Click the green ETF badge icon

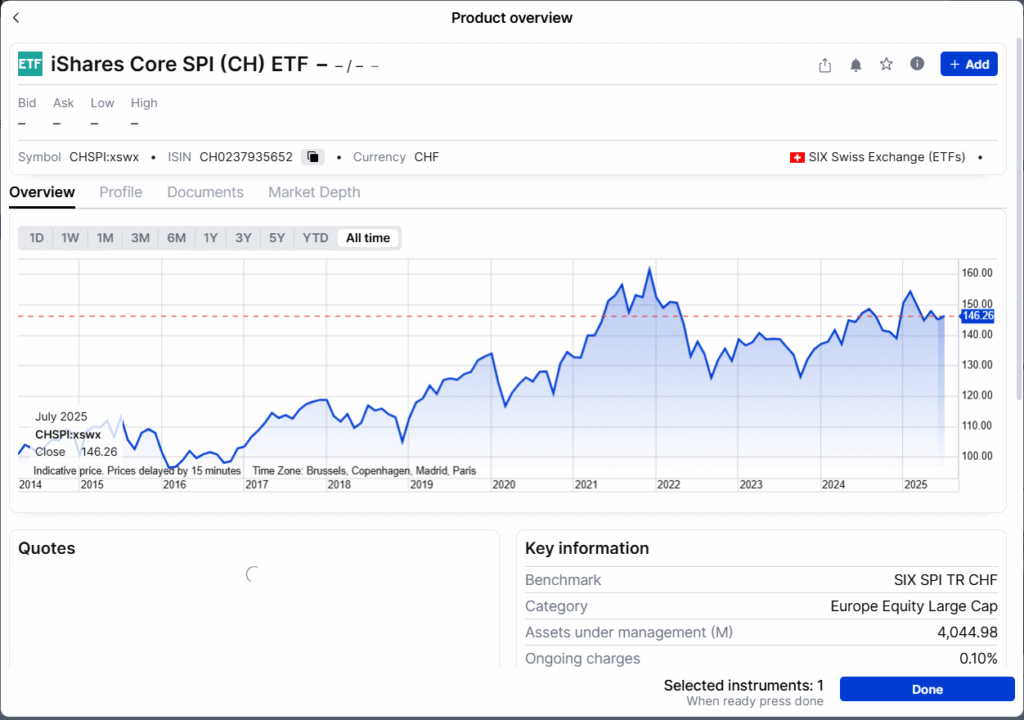[30, 64]
